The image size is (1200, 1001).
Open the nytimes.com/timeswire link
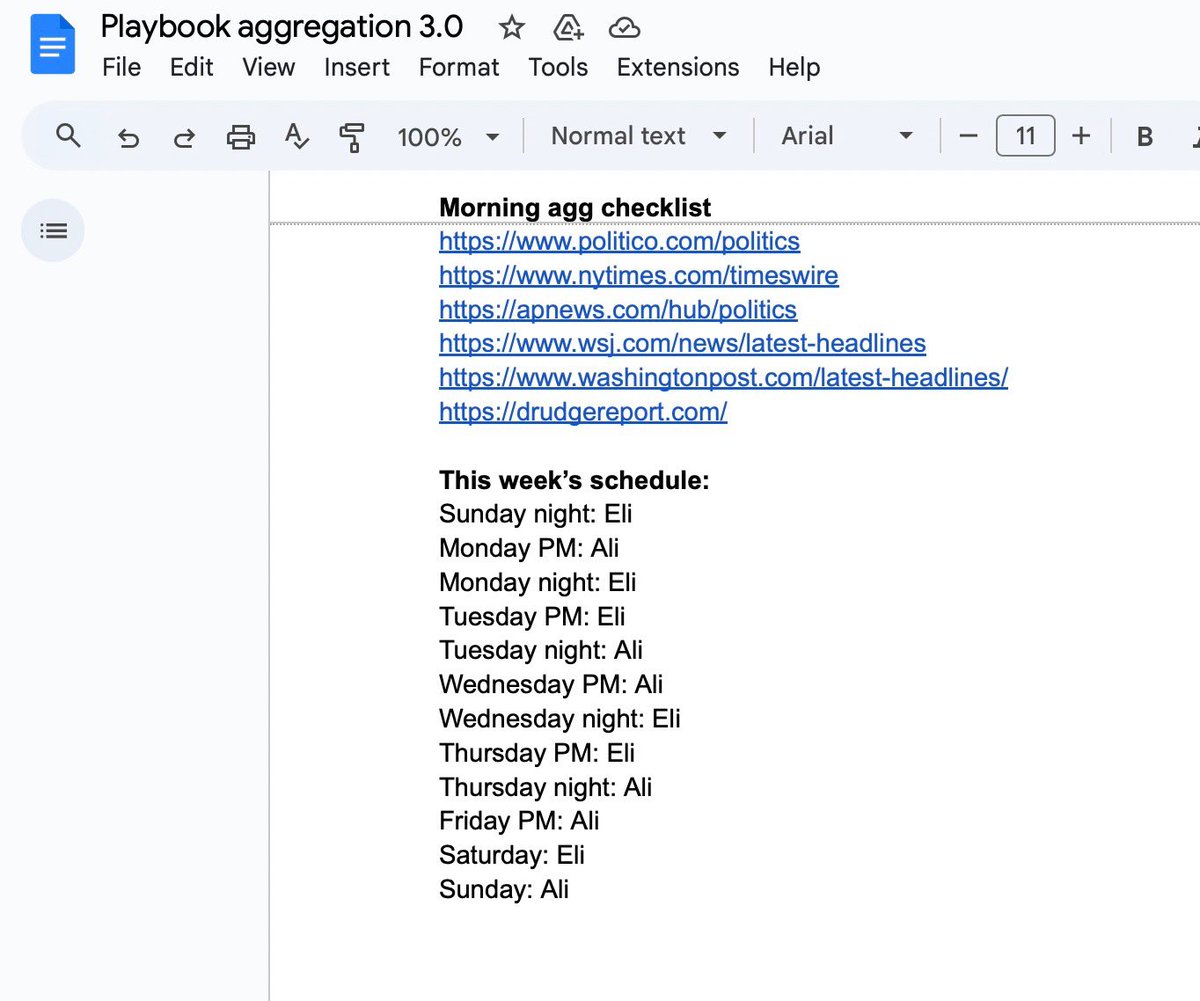point(638,275)
